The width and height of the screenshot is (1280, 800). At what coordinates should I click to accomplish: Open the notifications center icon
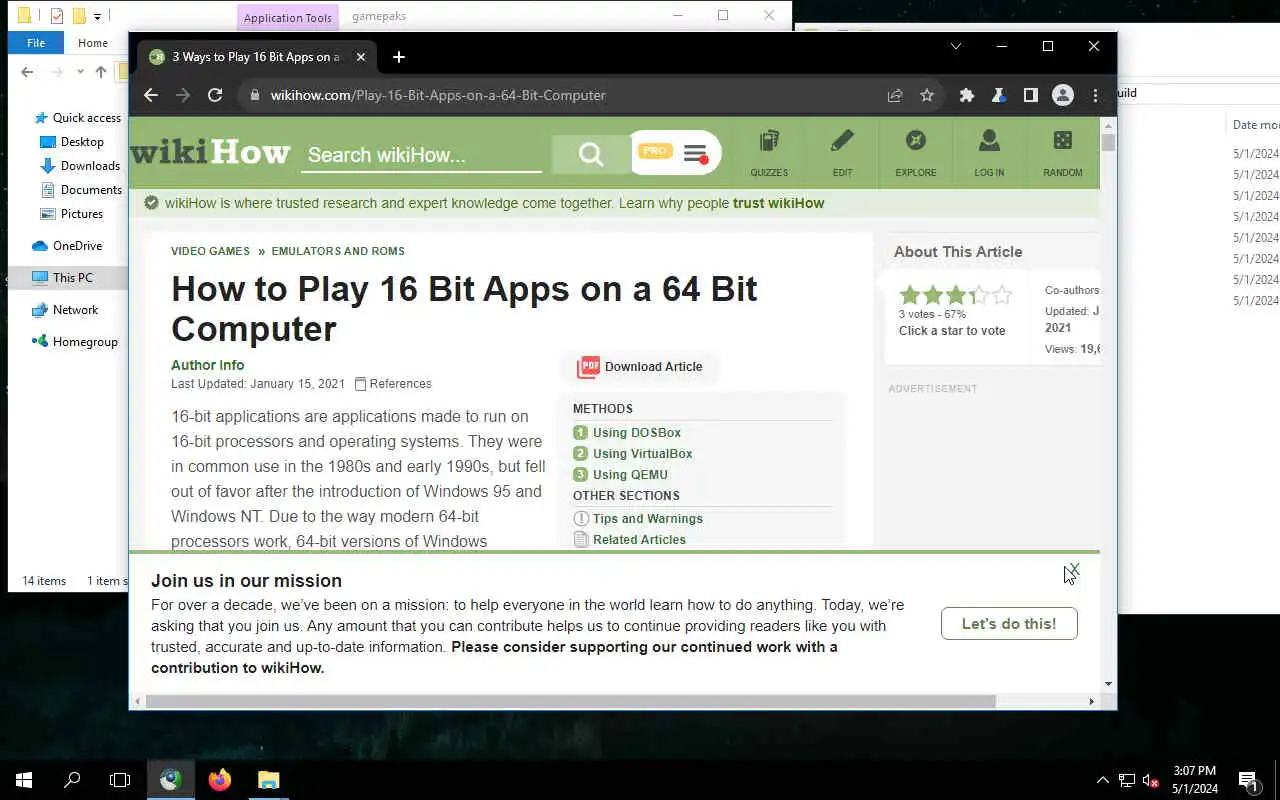tap(1248, 780)
